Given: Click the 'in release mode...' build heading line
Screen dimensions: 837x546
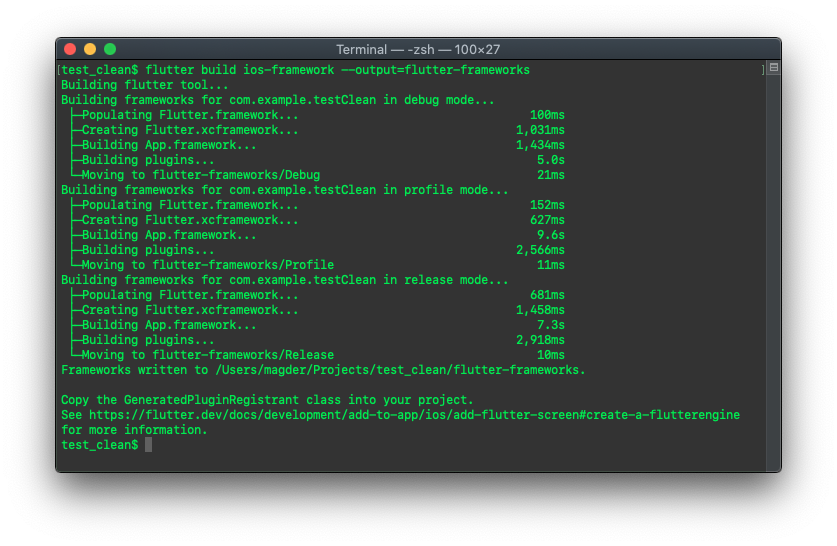Looking at the screenshot, I should [285, 280].
